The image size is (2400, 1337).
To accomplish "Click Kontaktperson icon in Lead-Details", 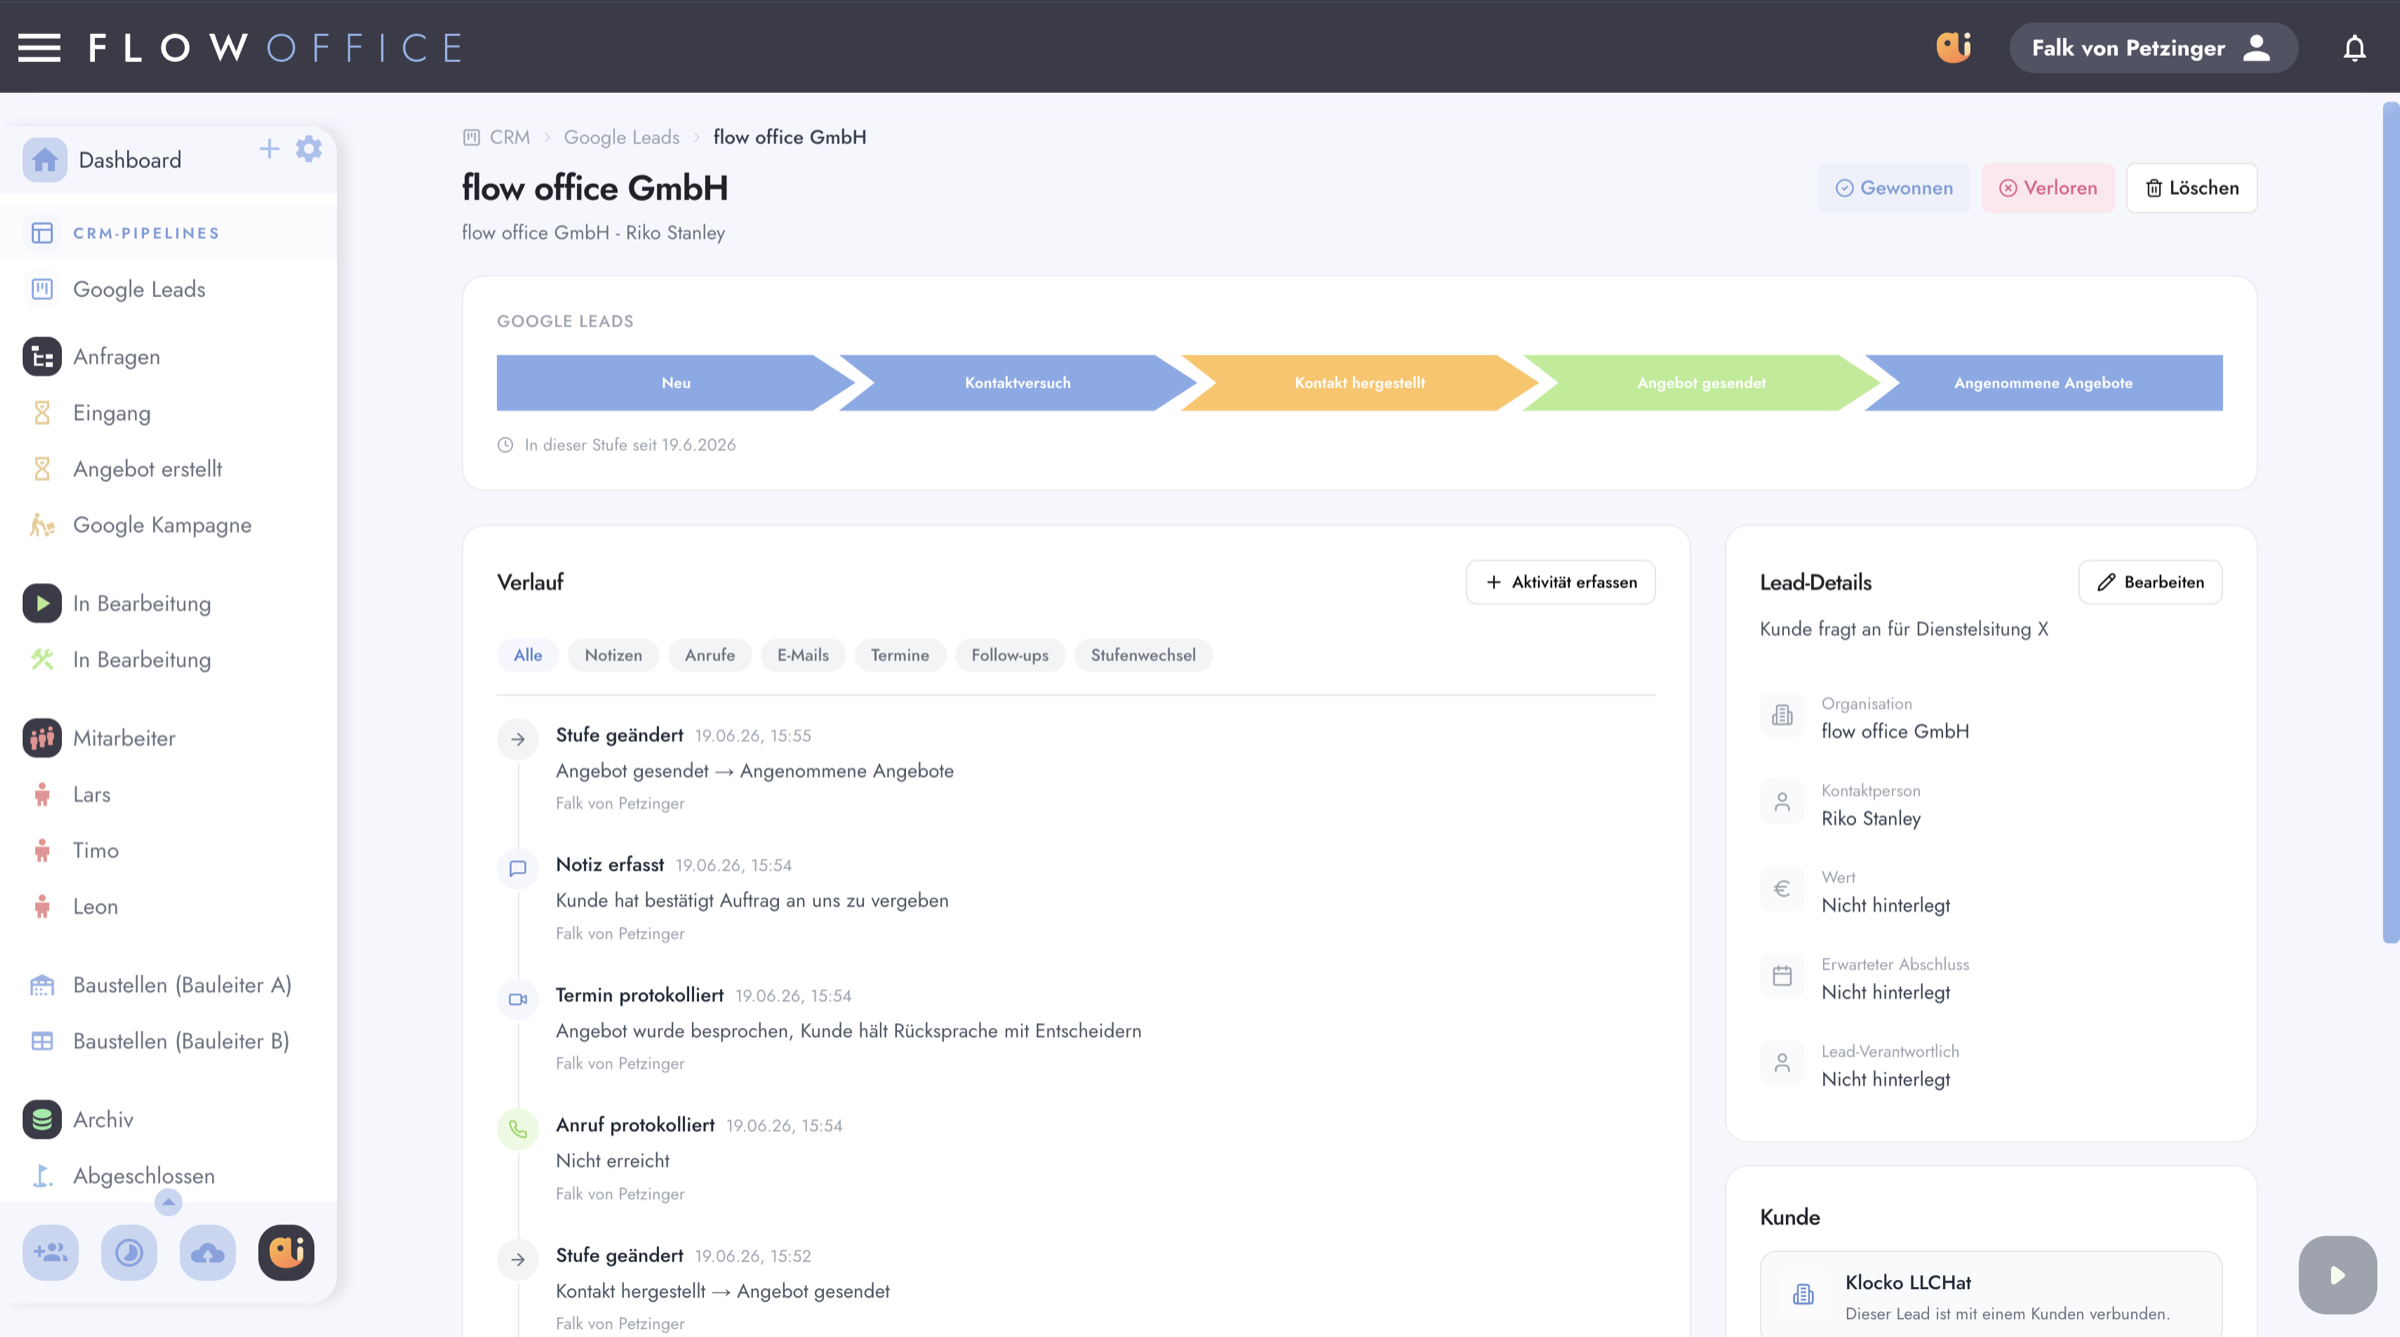I will coord(1782,802).
